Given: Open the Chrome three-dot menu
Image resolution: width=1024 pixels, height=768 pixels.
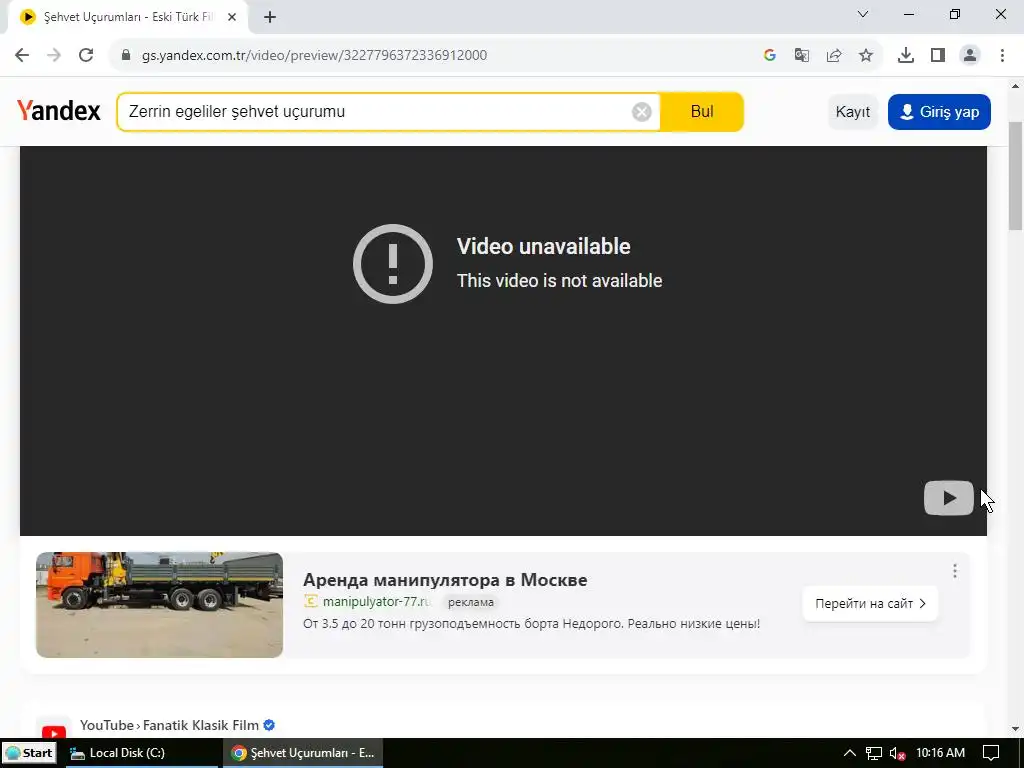Looking at the screenshot, I should point(1002,56).
